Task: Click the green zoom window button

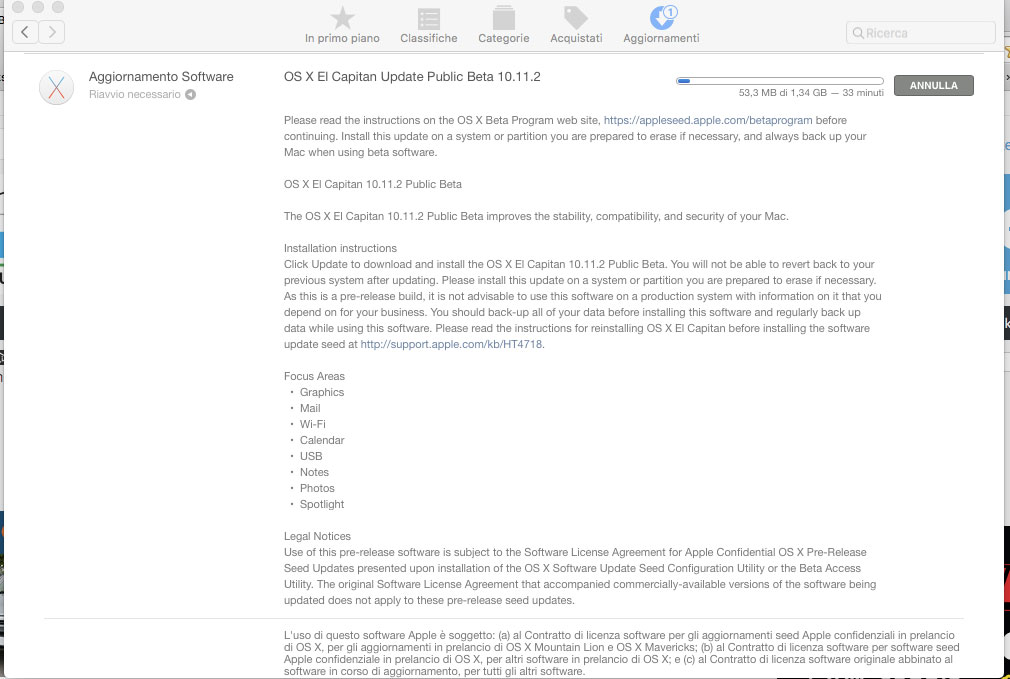Action: (58, 6)
